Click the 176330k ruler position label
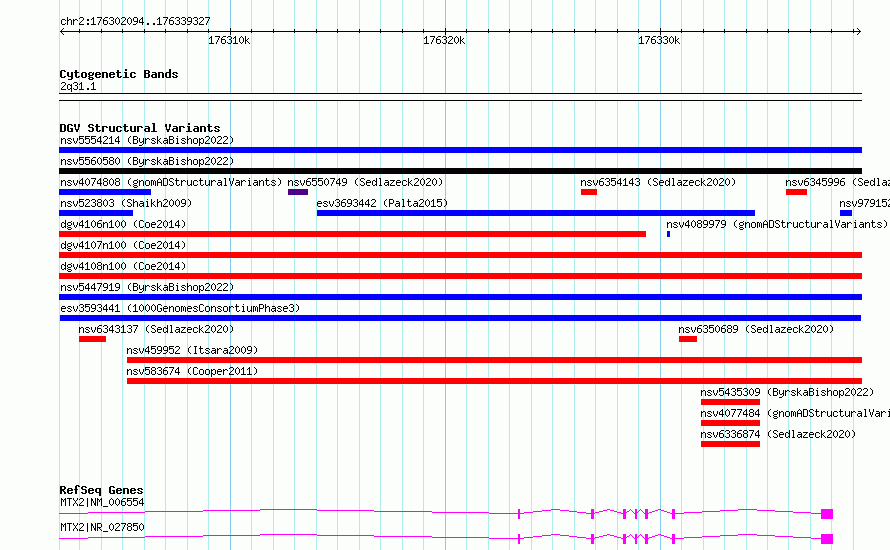 pyautogui.click(x=659, y=40)
